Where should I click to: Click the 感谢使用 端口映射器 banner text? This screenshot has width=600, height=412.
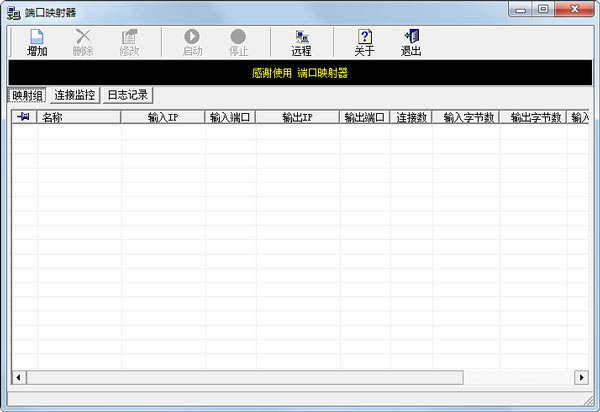pos(300,73)
